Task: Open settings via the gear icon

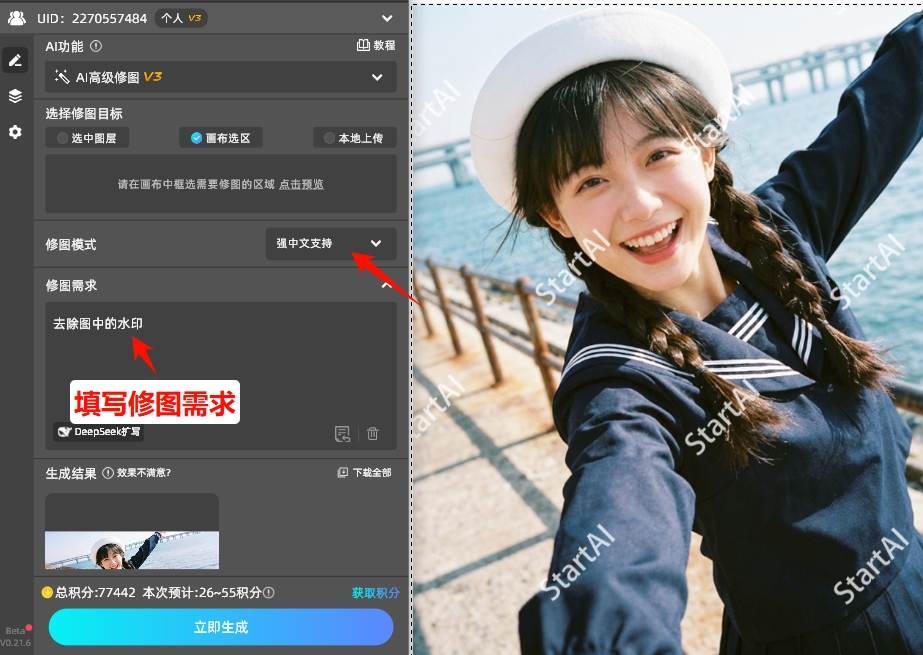Action: click(15, 131)
